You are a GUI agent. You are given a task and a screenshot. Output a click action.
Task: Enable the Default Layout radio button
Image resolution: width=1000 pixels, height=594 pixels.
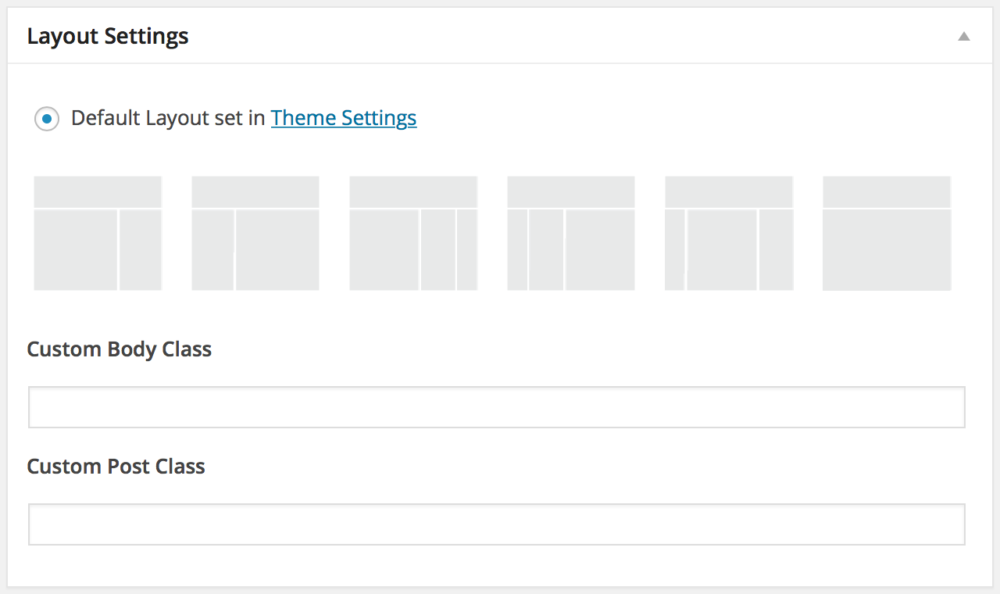click(x=46, y=118)
